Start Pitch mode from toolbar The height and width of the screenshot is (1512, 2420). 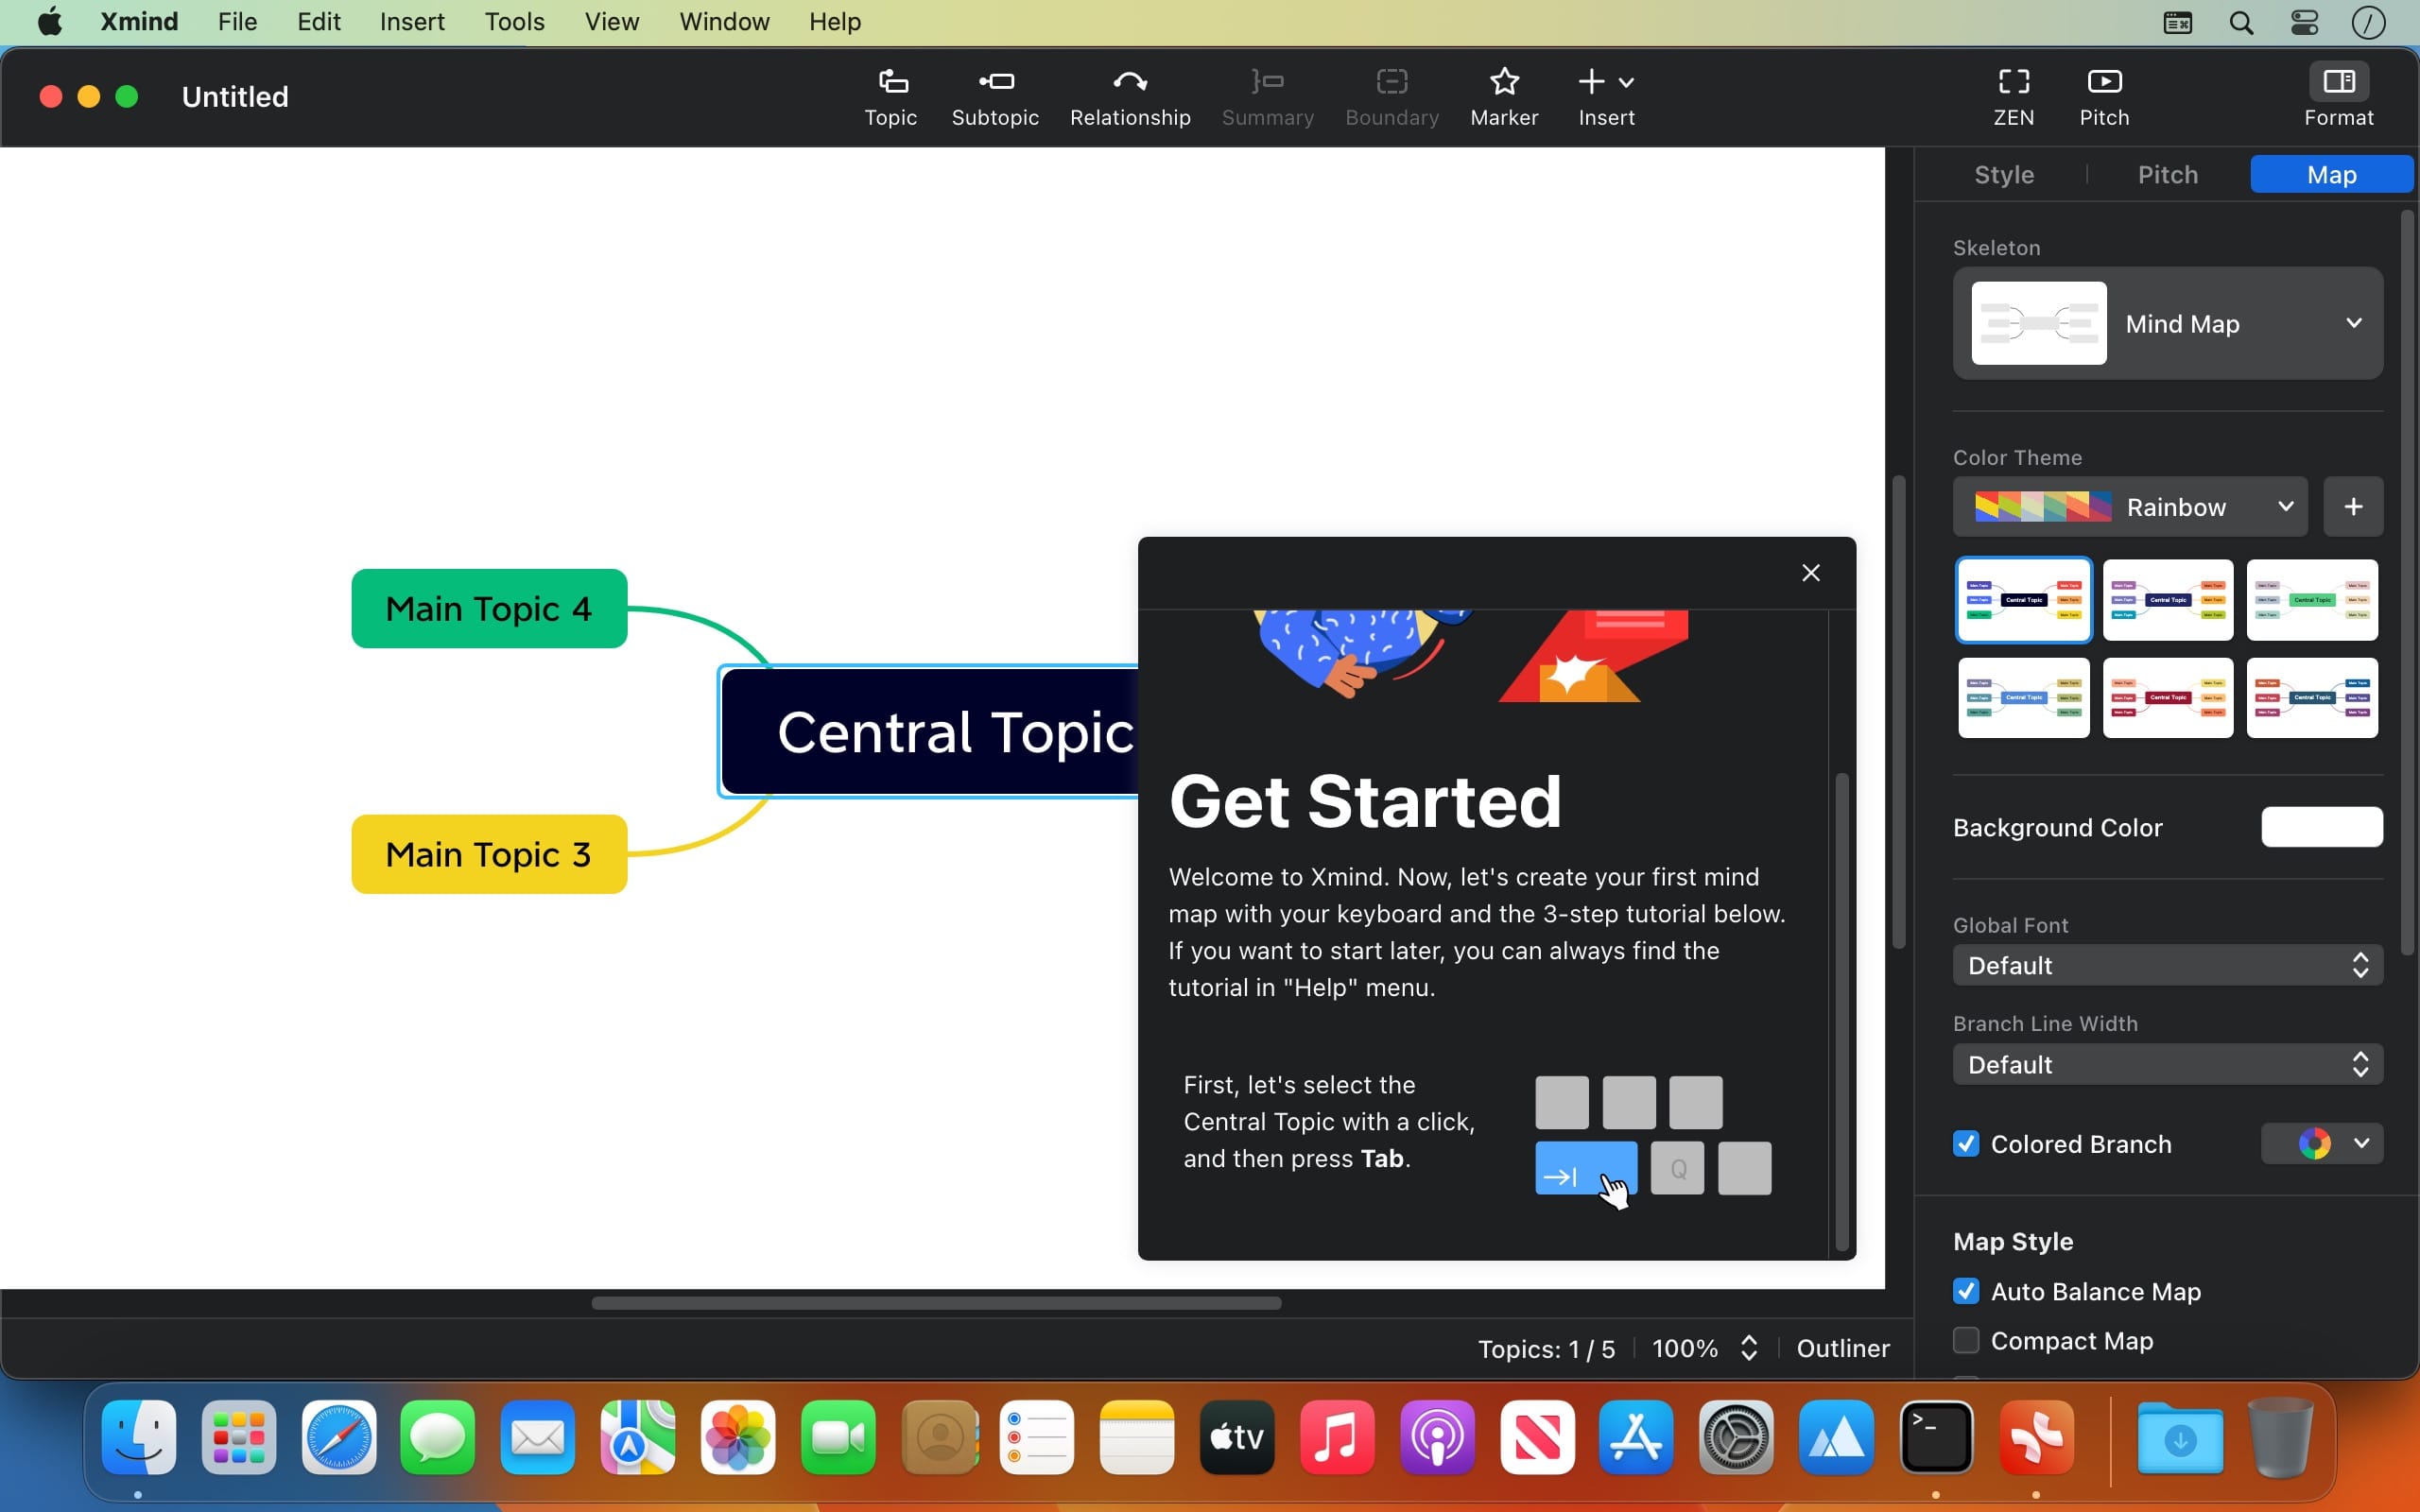2103,97
